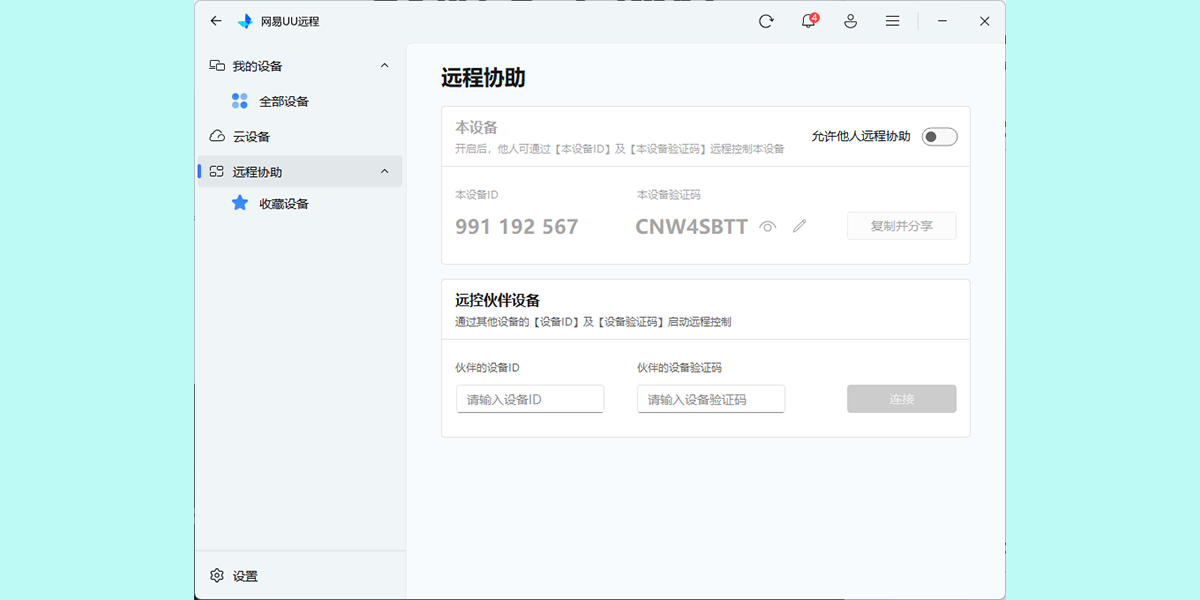Collapse the 我的设备 section
Viewport: 1200px width, 600px height.
pyautogui.click(x=384, y=65)
